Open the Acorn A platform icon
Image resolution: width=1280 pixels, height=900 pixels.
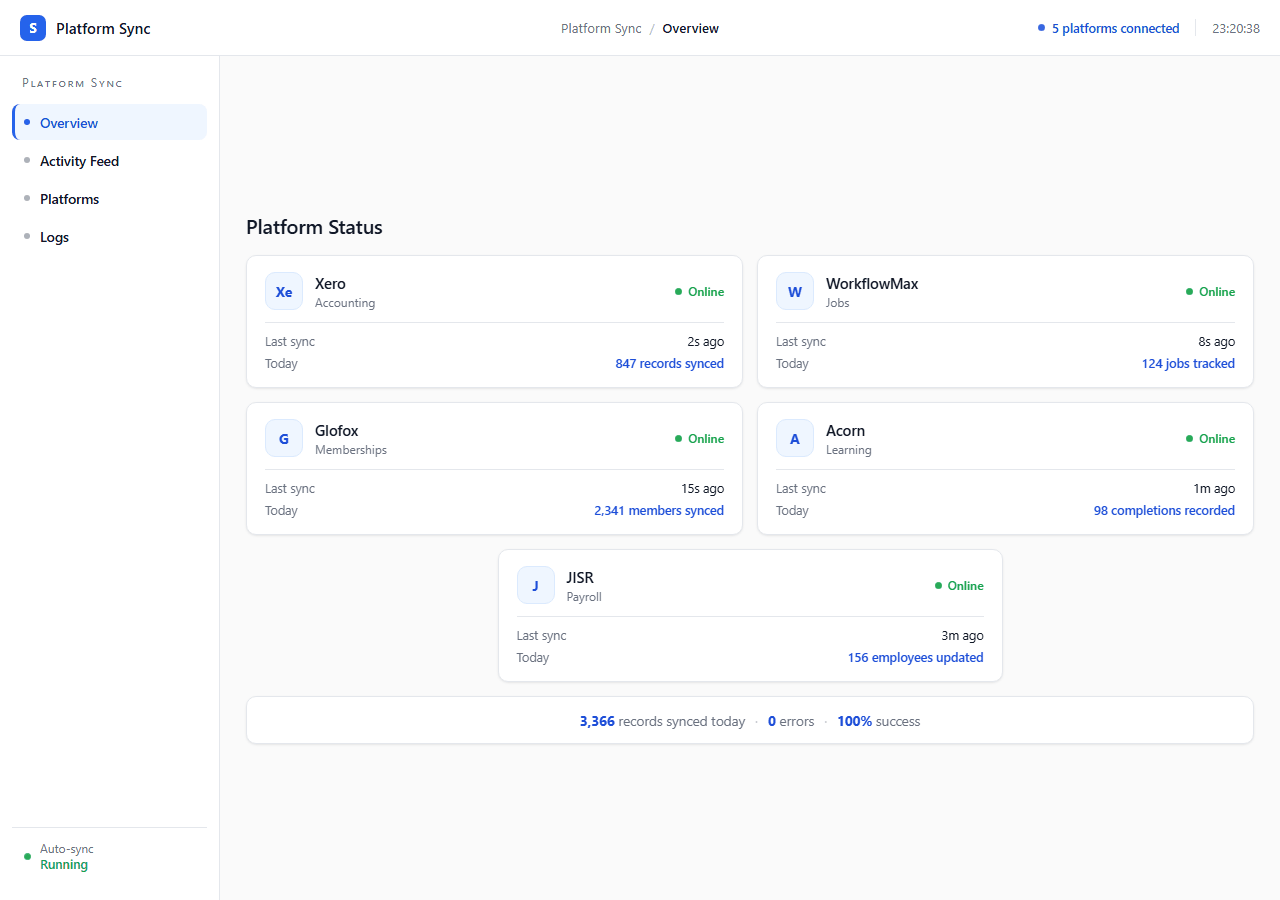coord(795,439)
